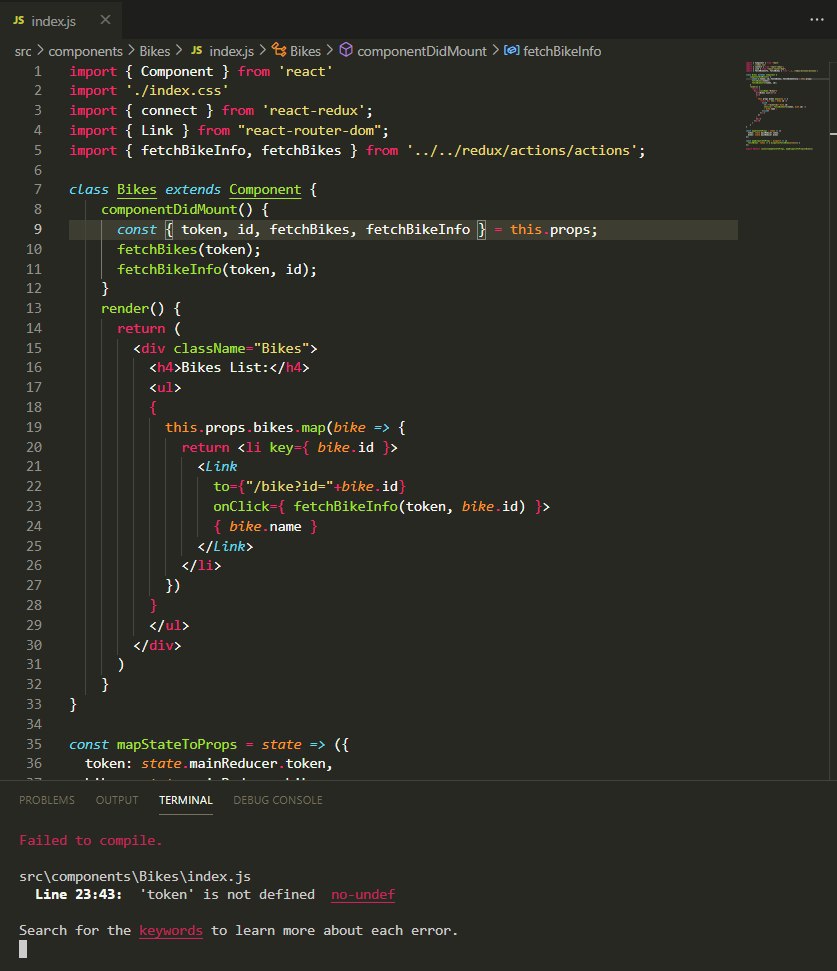Select the TERMINAL panel tab
This screenshot has height=971, width=837.
[x=186, y=800]
